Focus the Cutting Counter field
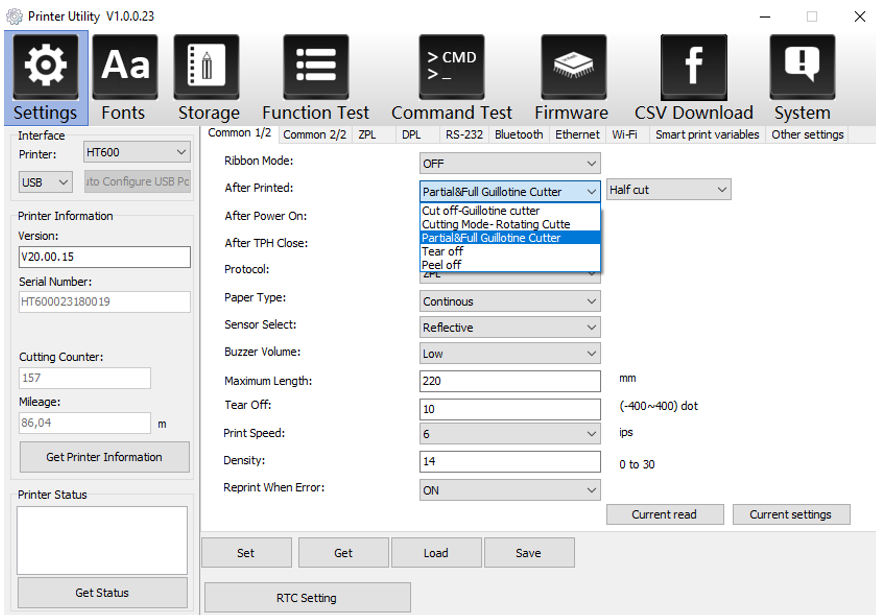The width and height of the screenshot is (876, 615). (85, 378)
